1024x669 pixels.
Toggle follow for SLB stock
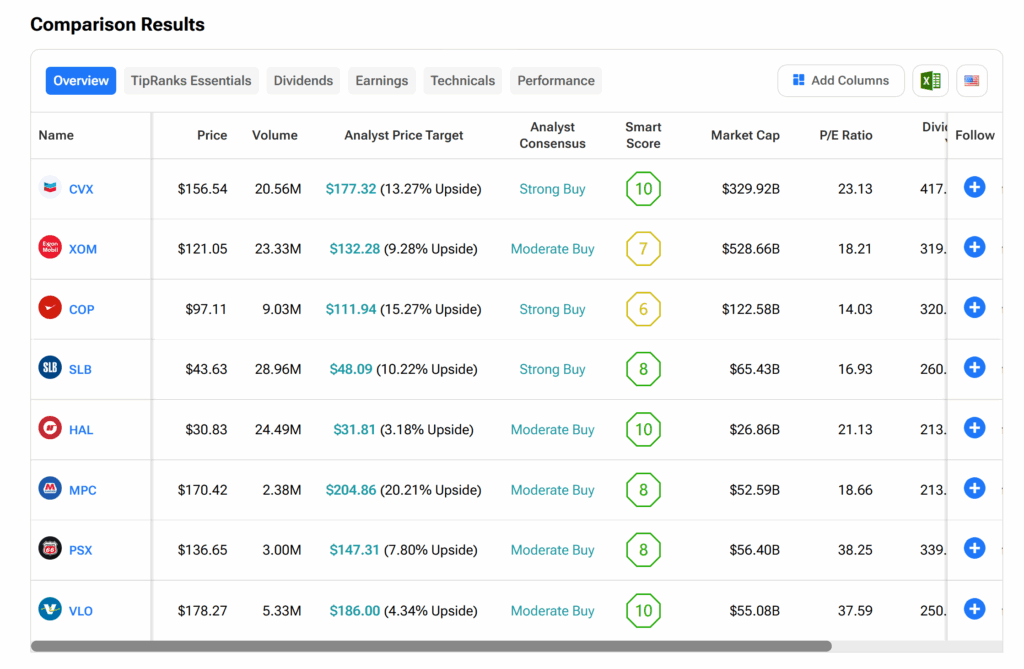pos(974,368)
